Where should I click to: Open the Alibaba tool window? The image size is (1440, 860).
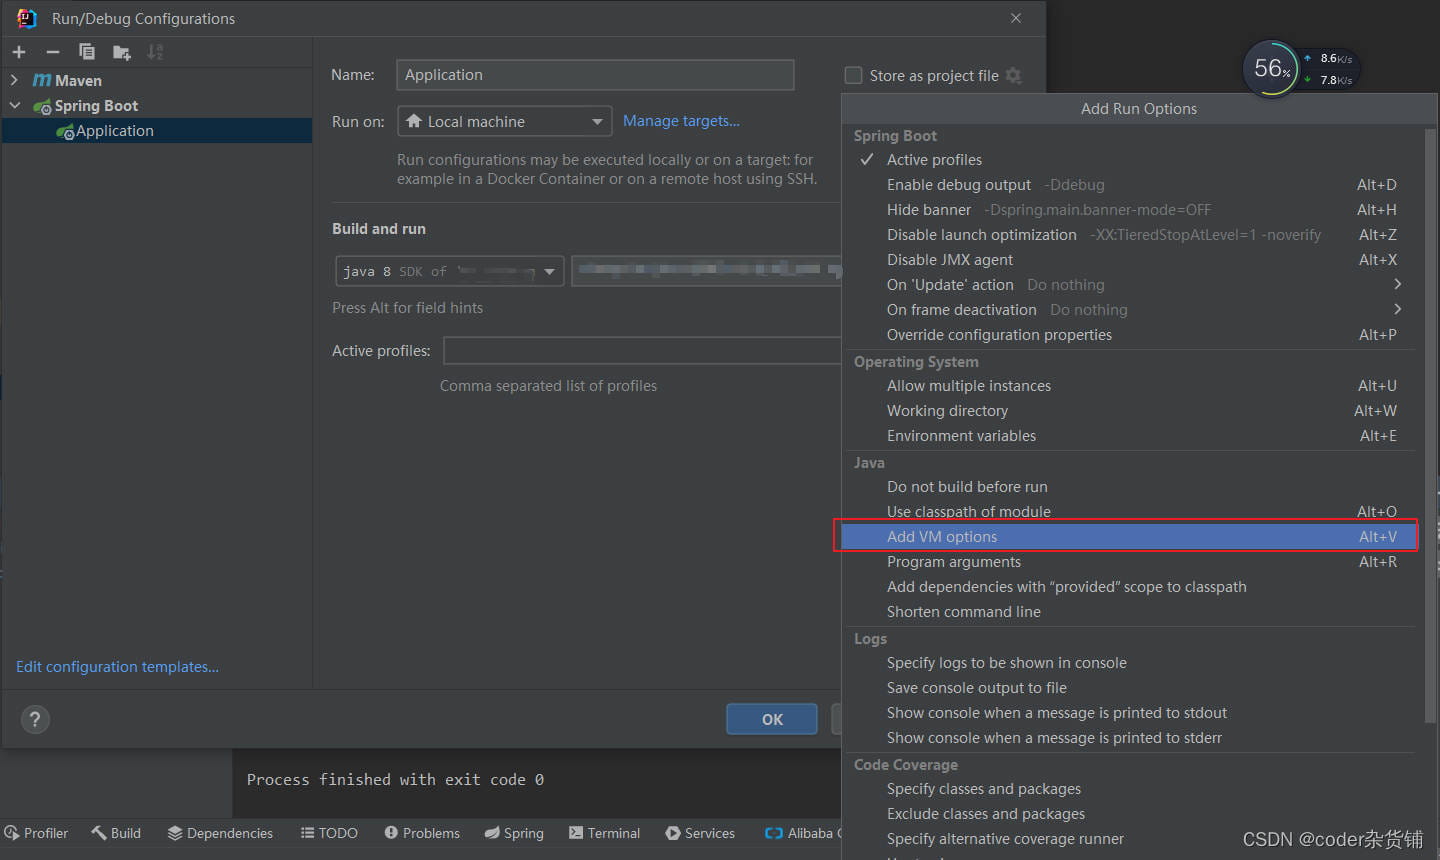tap(802, 833)
